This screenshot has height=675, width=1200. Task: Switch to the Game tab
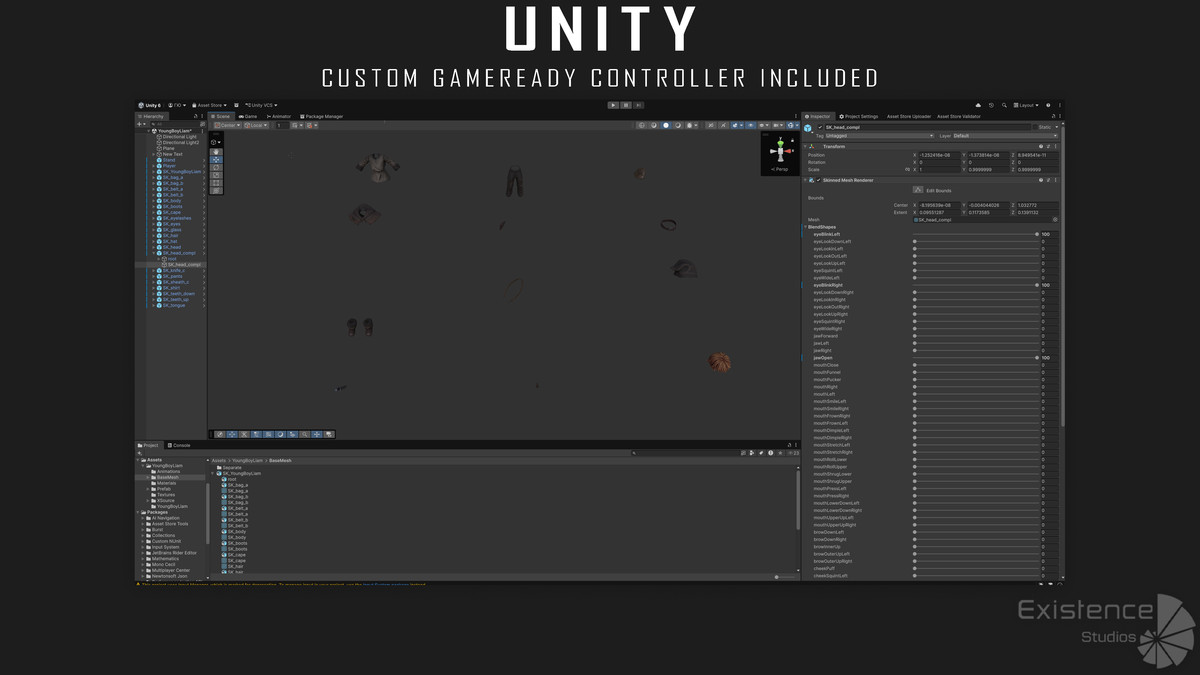(x=248, y=116)
